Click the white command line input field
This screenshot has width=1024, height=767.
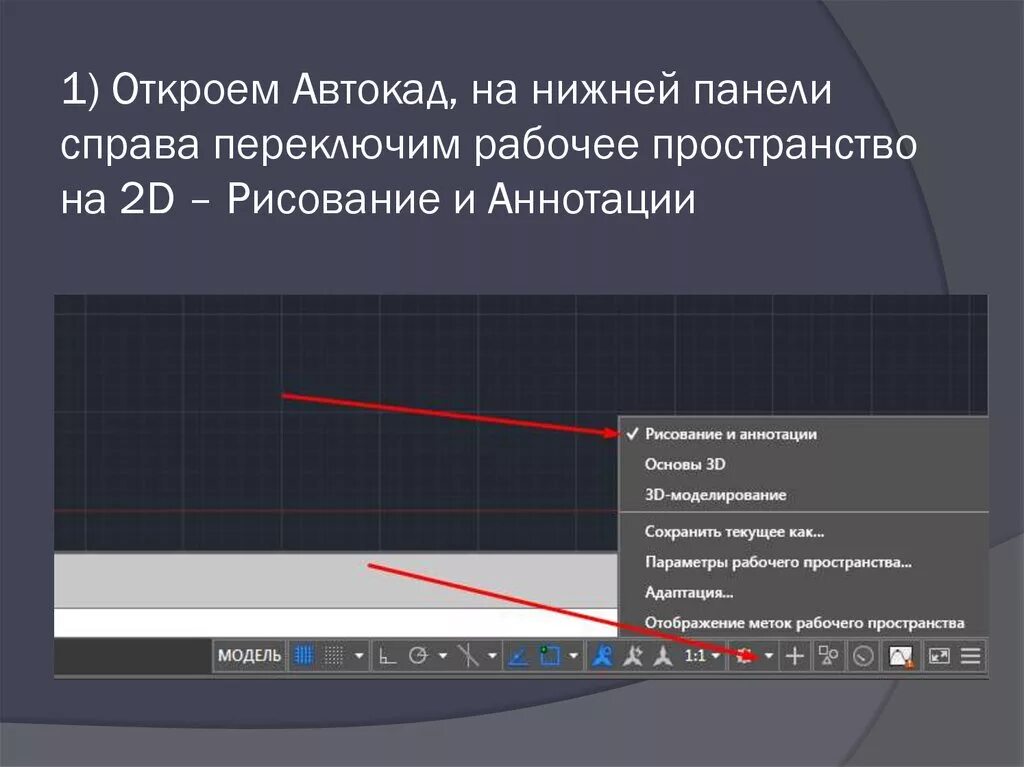(x=336, y=623)
